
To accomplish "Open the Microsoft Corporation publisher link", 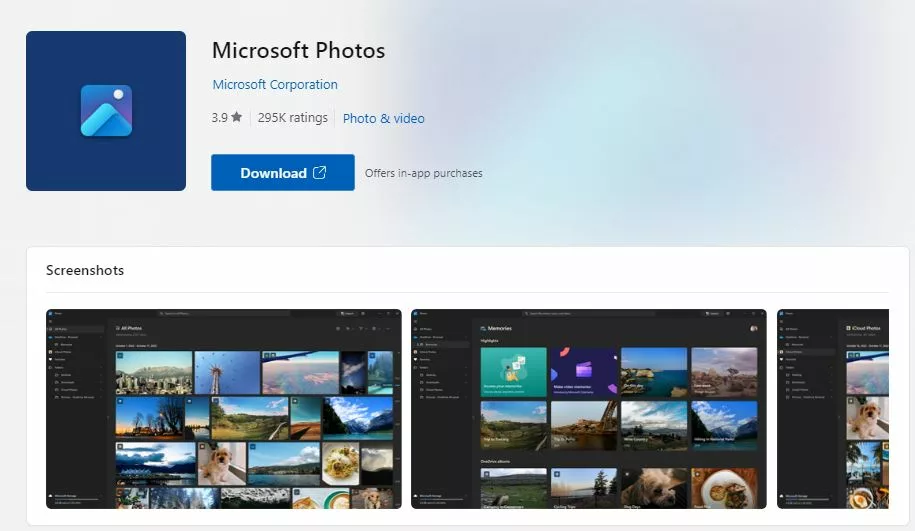I will tap(275, 85).
